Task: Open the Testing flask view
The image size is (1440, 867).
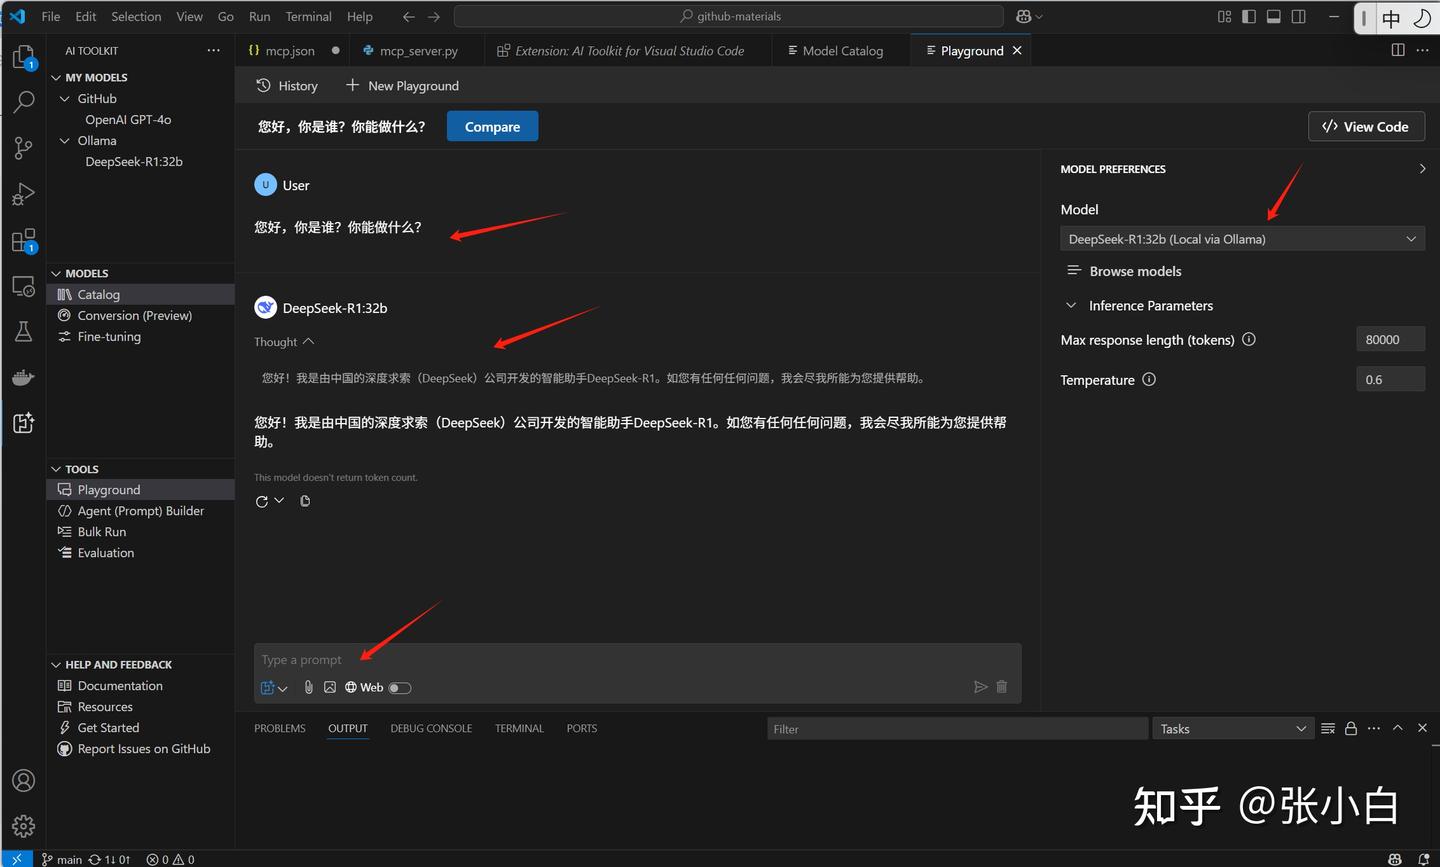Action: (x=23, y=332)
